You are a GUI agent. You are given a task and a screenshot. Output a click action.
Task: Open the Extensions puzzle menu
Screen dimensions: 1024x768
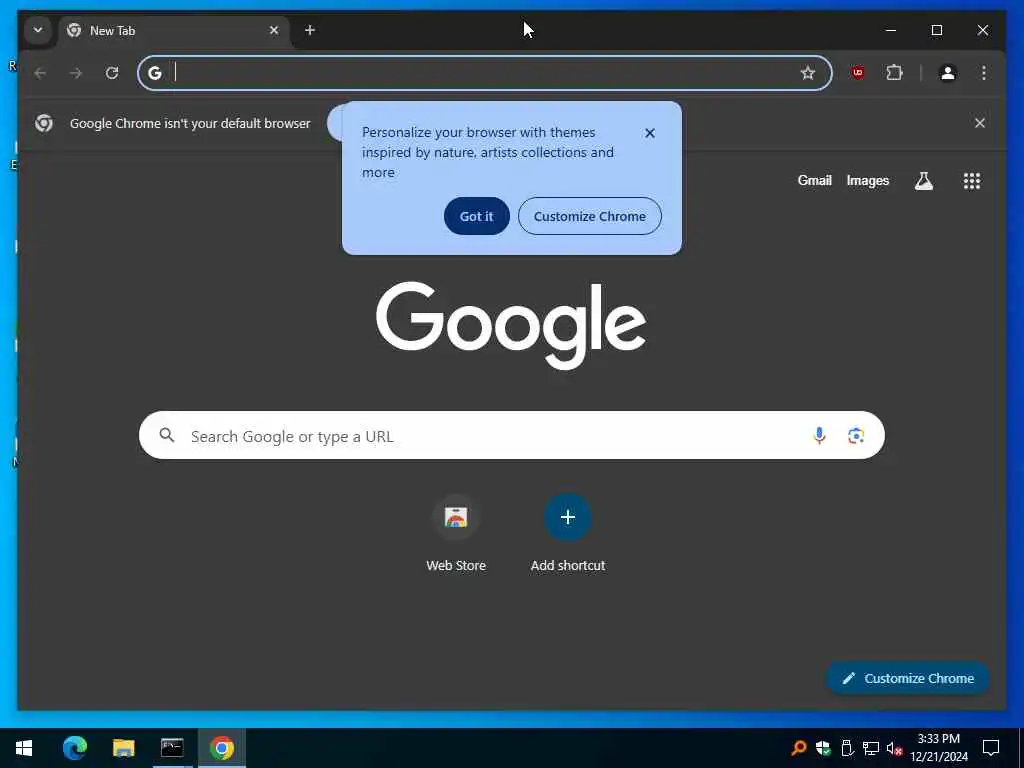tap(895, 72)
